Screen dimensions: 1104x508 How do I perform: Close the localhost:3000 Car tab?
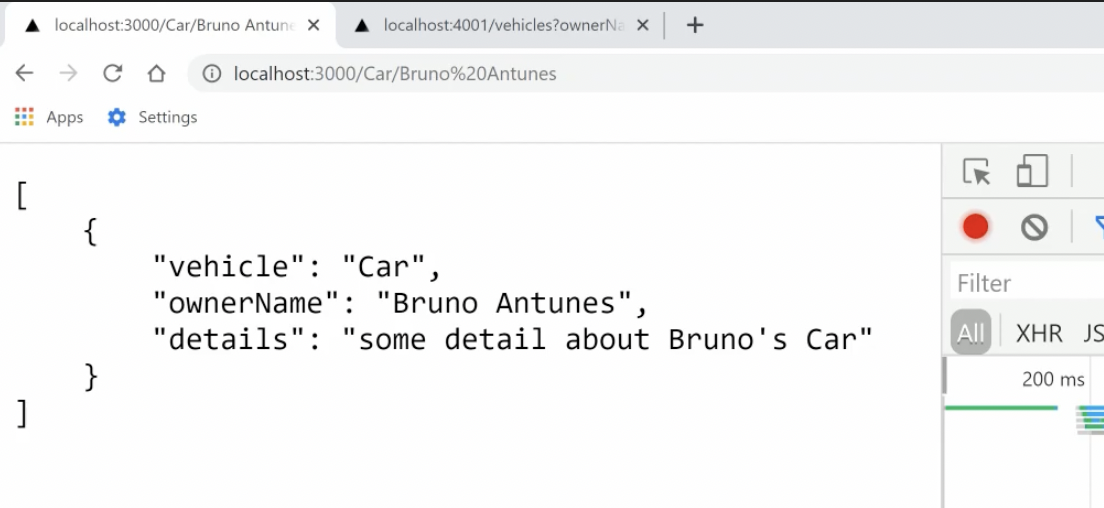pyautogui.click(x=314, y=25)
